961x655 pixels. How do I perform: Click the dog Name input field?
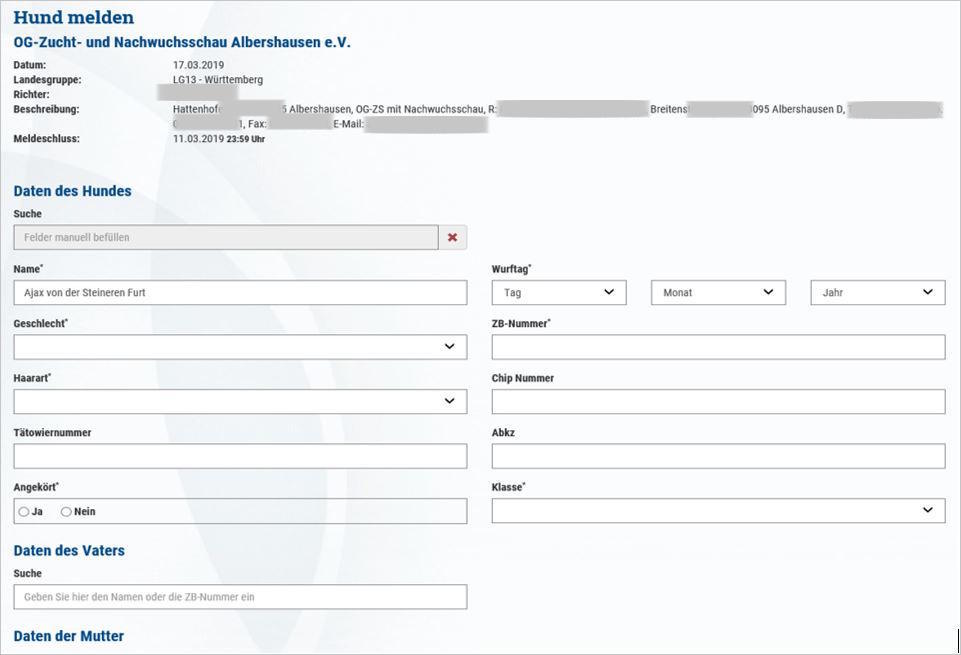pyautogui.click(x=240, y=293)
